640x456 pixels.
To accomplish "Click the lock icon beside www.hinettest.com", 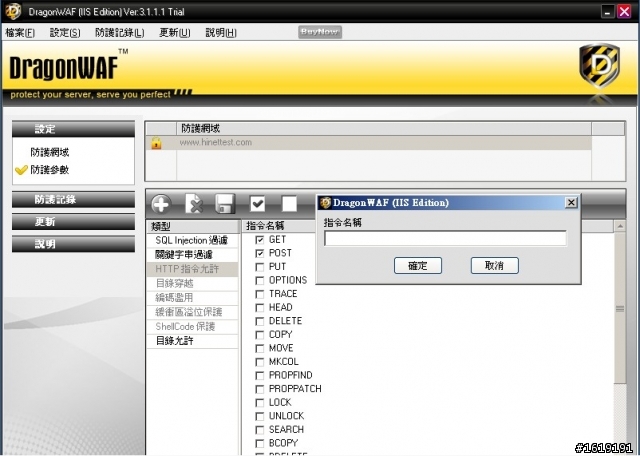I will (156, 143).
